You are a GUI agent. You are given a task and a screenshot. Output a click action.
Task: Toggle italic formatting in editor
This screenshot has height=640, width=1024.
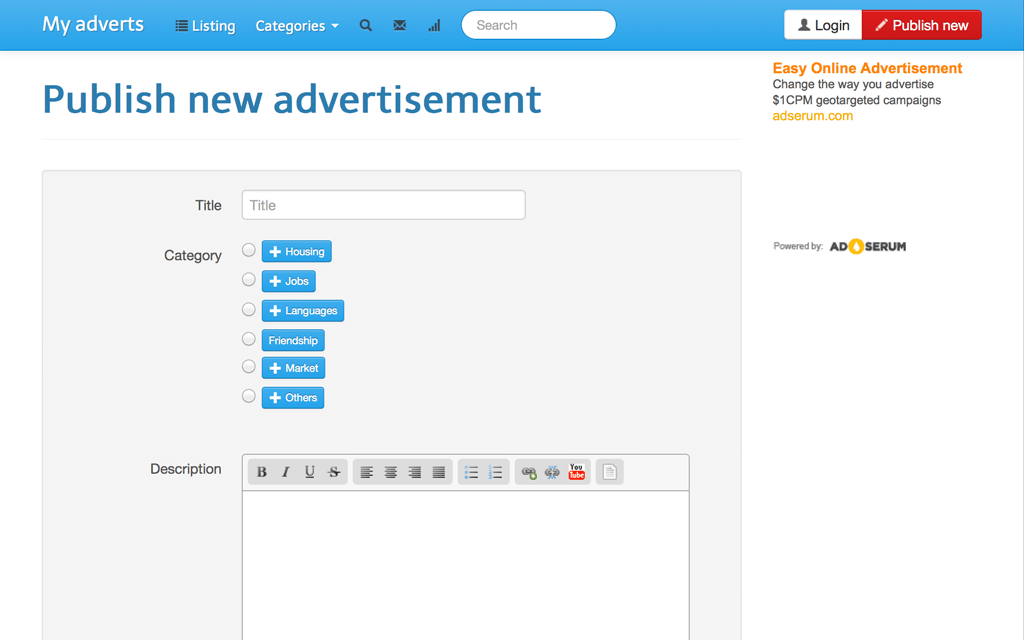(286, 472)
